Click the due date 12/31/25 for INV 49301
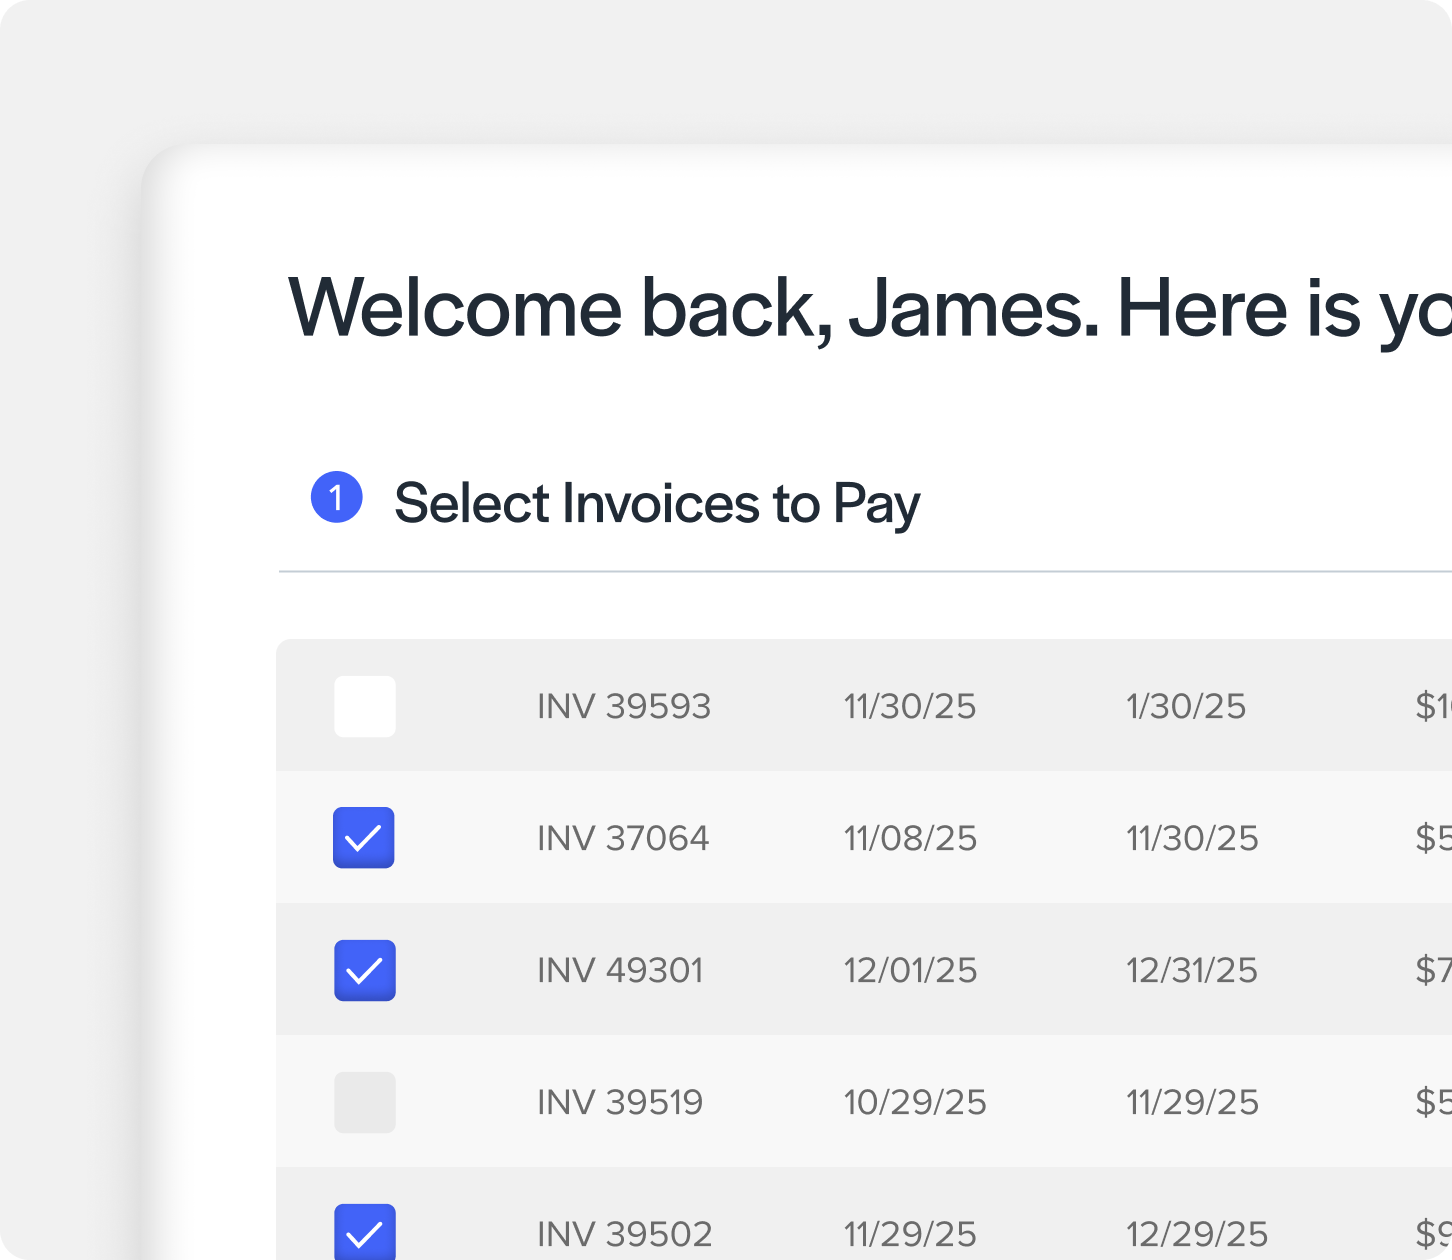 1191,970
